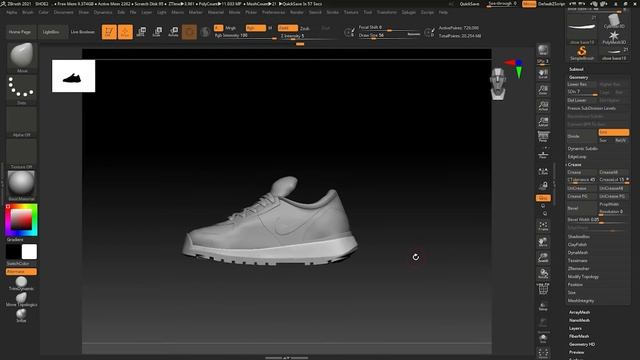Toggle the Menus button in title bar
This screenshot has height=360, width=640.
pyautogui.click(x=529, y=4)
